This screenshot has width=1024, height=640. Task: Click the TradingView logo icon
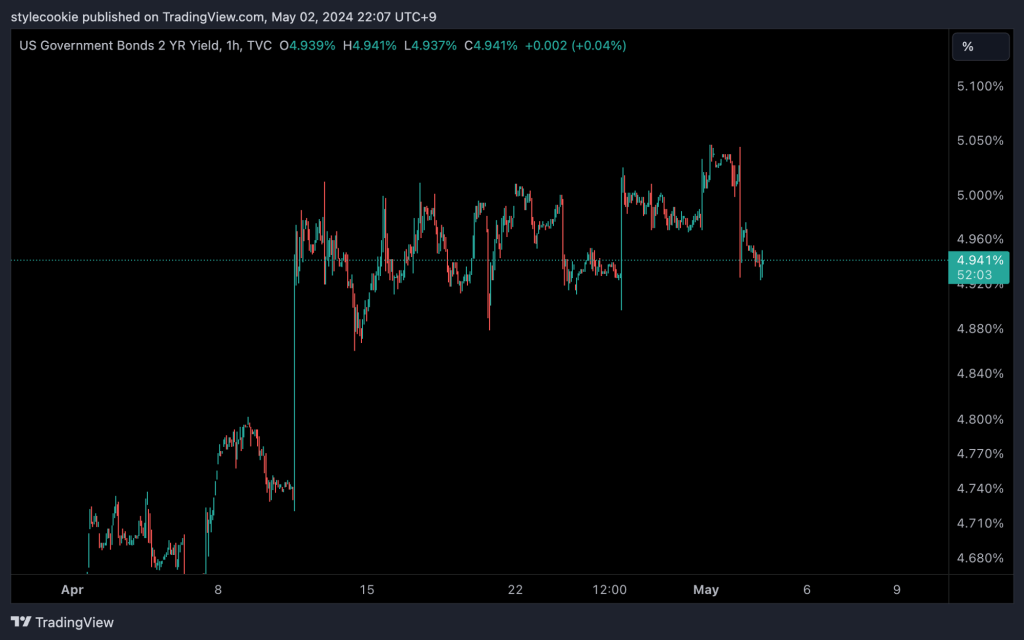pyautogui.click(x=20, y=622)
